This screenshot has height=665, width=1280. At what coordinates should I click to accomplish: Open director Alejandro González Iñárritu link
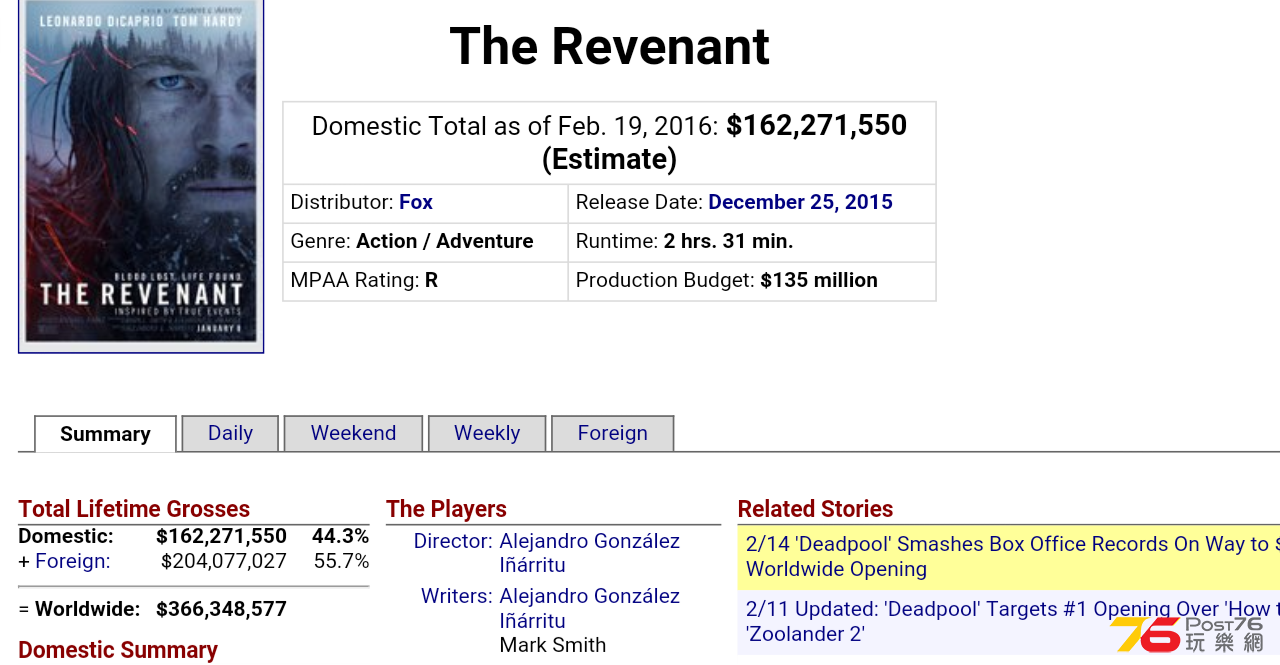coord(589,553)
